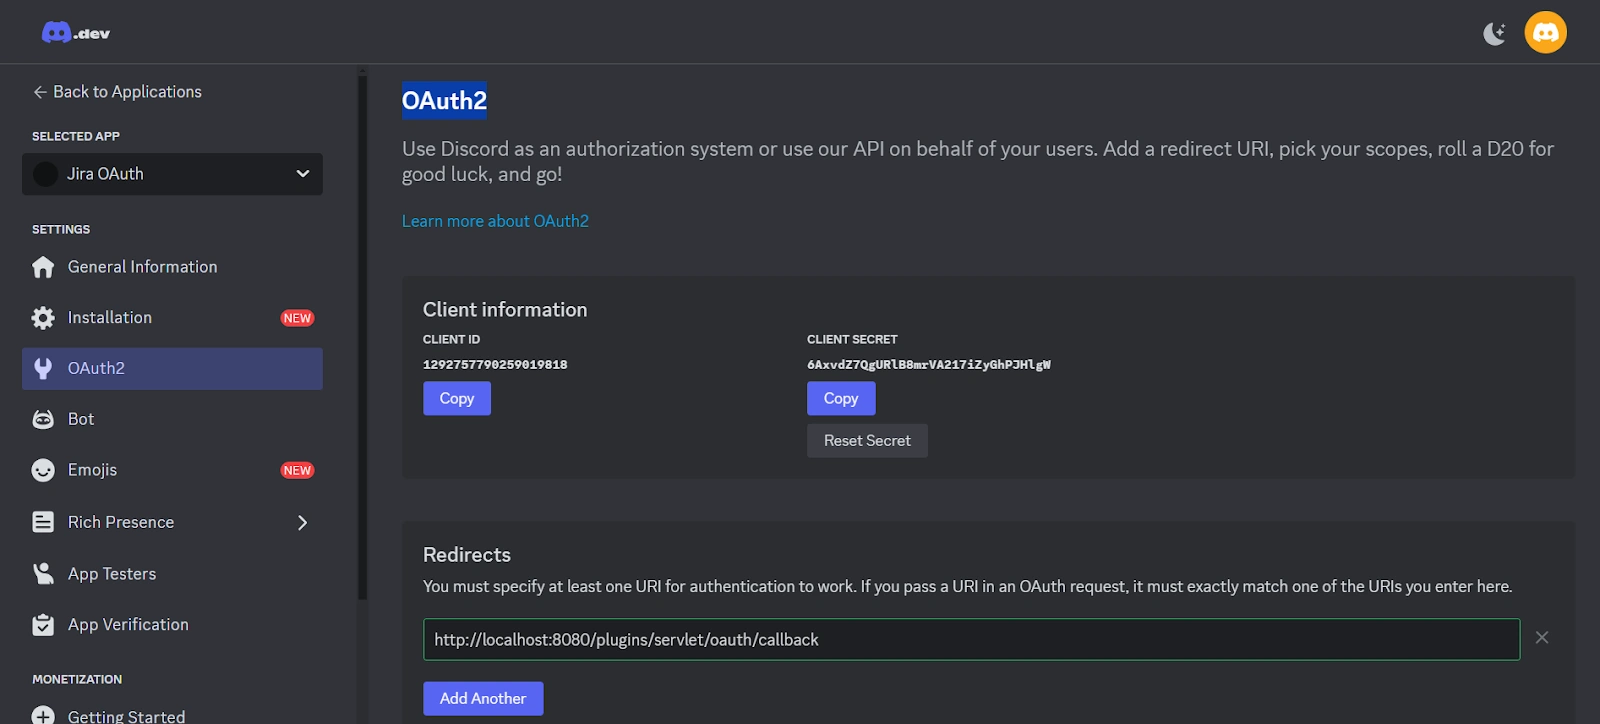
Task: Open App Testers page
Action: 172,574
